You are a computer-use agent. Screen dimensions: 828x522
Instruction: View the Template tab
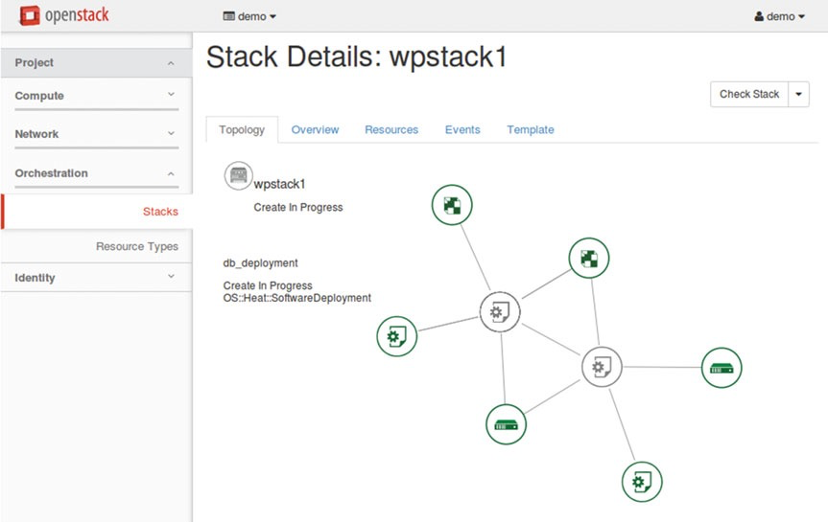(x=531, y=130)
